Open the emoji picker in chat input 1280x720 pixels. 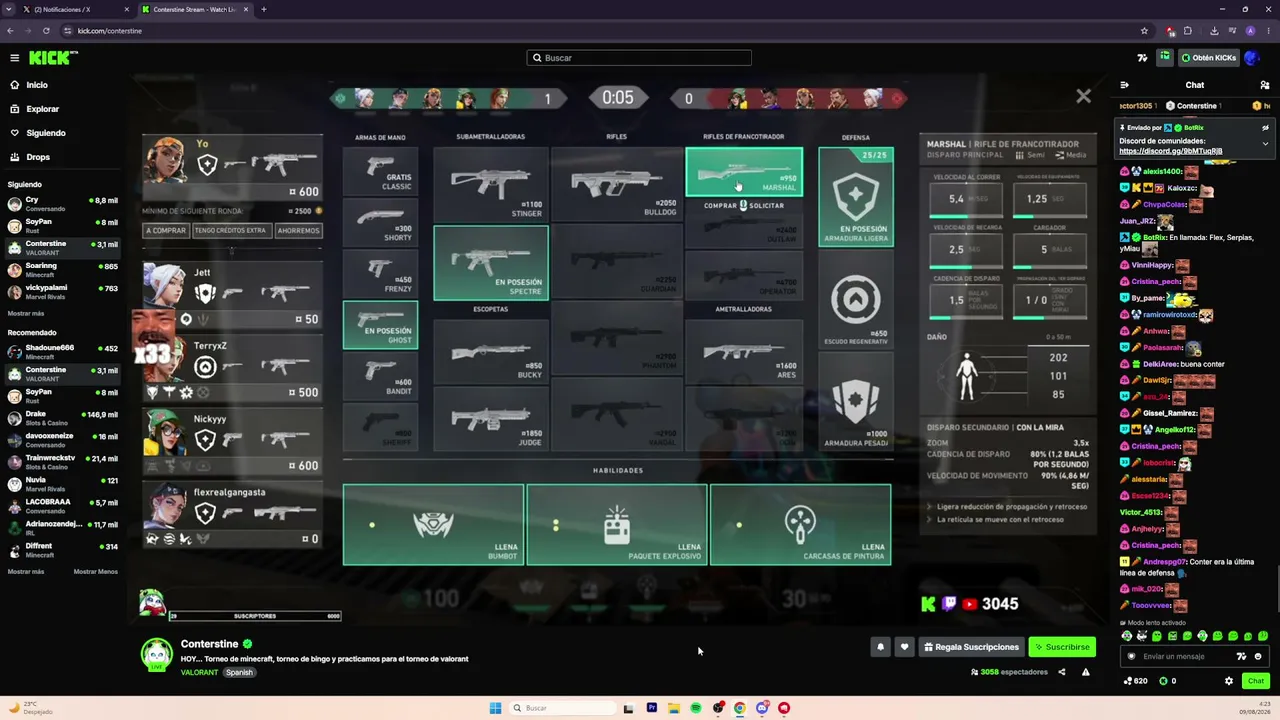[1258, 657]
